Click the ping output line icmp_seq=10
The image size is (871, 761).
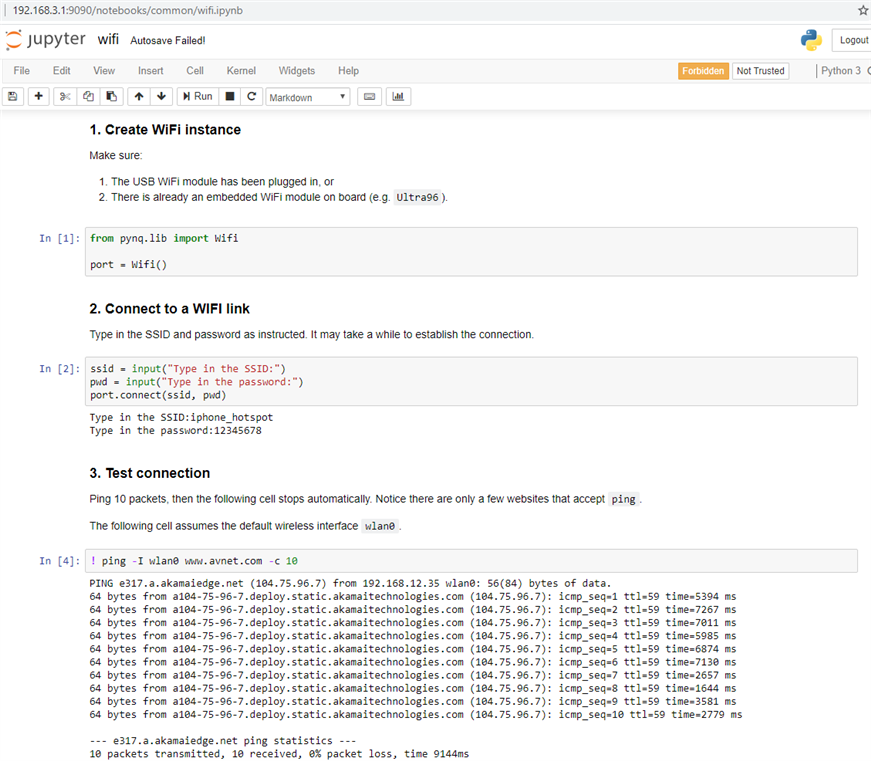(416, 714)
